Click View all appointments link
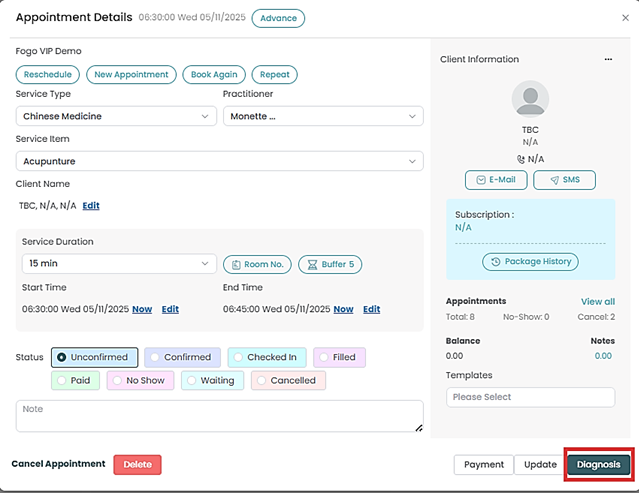 597,301
